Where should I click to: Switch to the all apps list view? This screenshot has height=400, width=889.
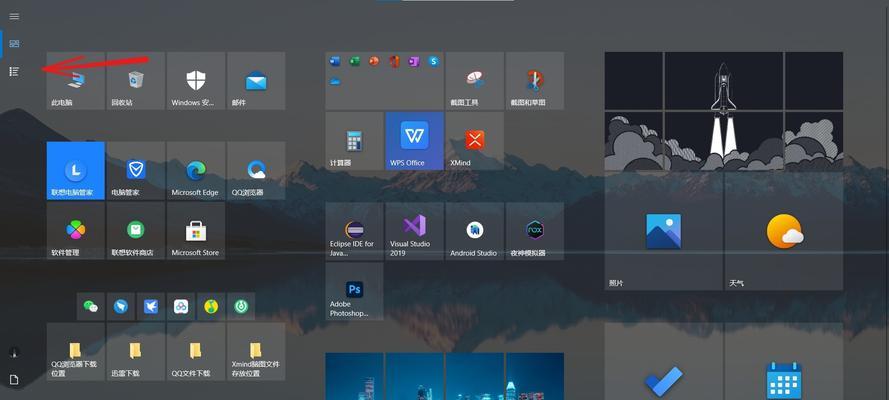click(14, 71)
